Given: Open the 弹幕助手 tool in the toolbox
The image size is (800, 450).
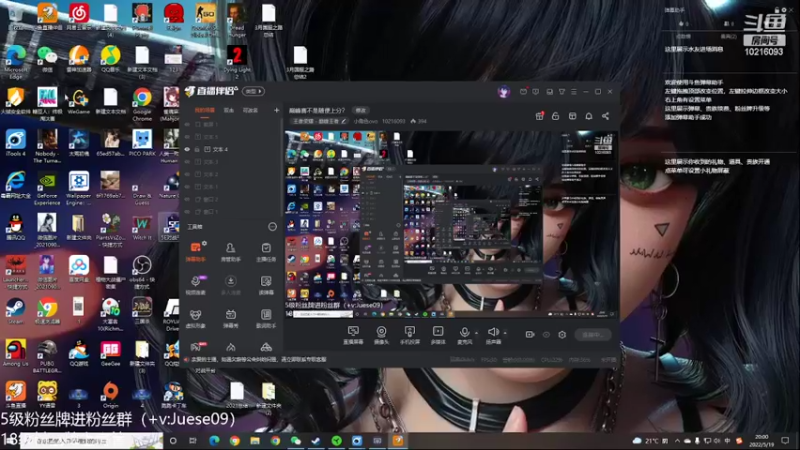Looking at the screenshot, I should (195, 252).
